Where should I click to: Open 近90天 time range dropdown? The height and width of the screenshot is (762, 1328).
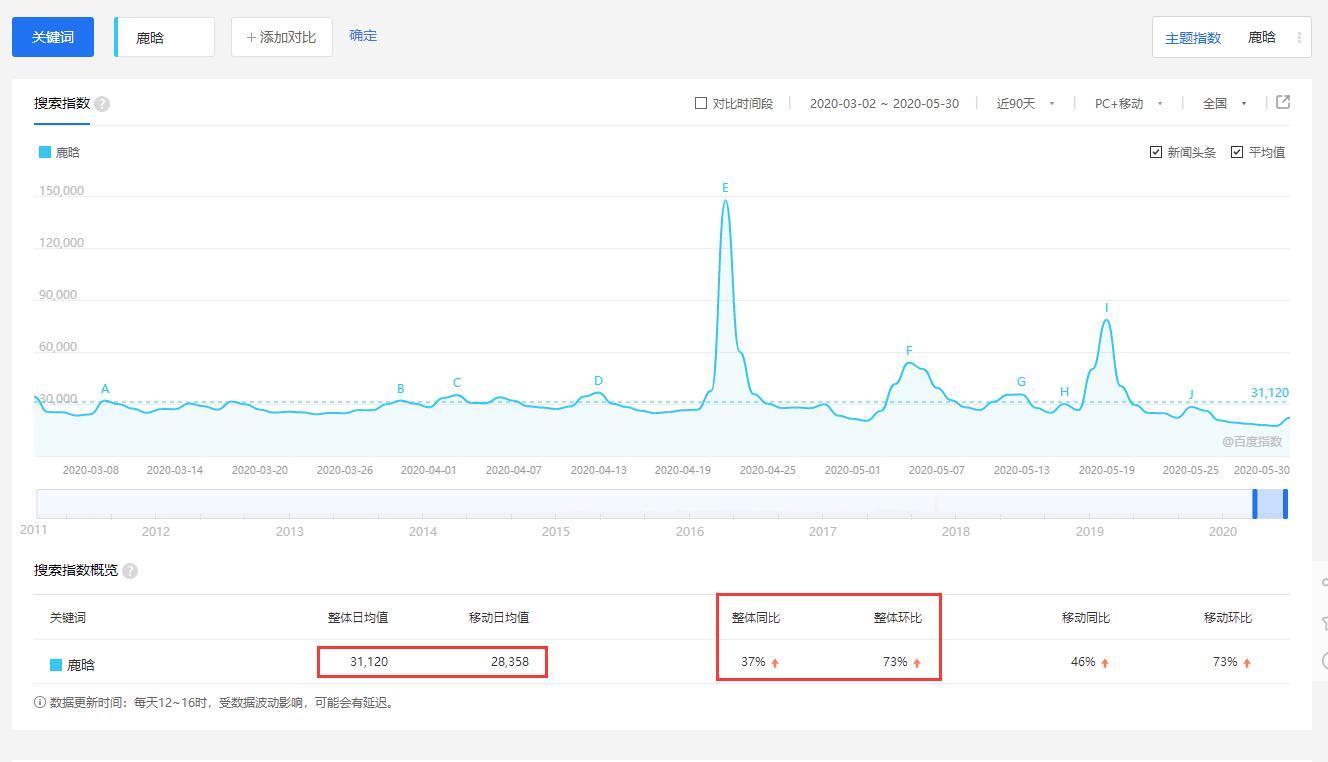(x=1025, y=103)
